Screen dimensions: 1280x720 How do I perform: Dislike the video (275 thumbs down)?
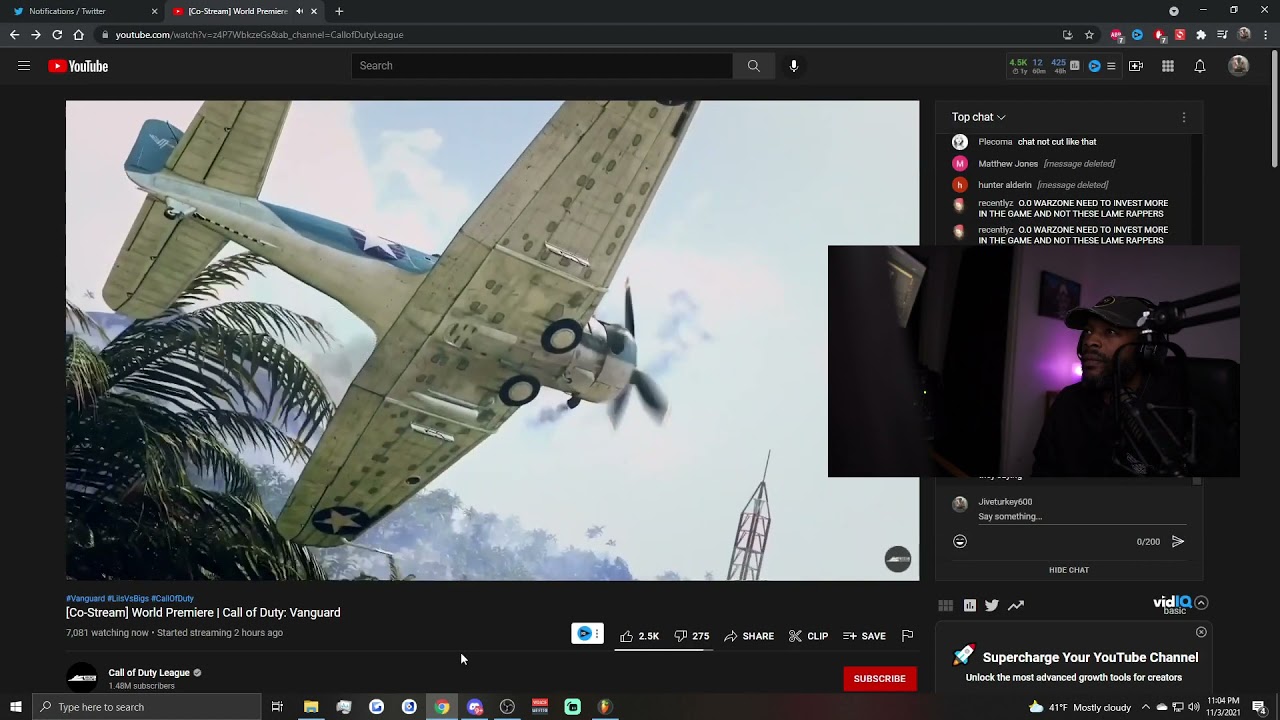[691, 636]
